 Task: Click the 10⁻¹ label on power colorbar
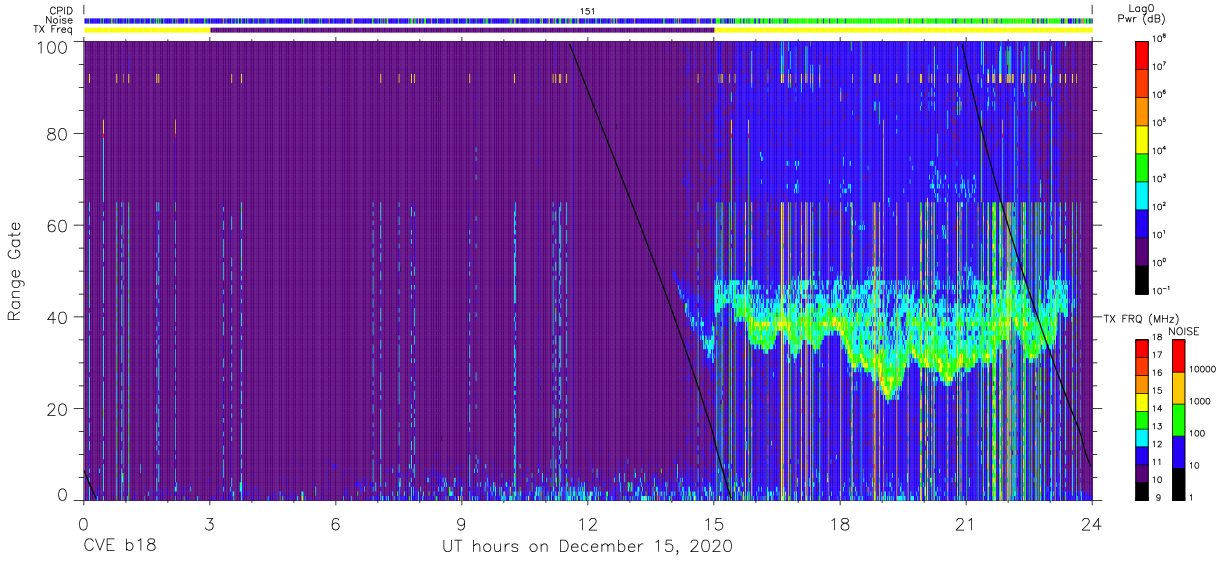1161,290
